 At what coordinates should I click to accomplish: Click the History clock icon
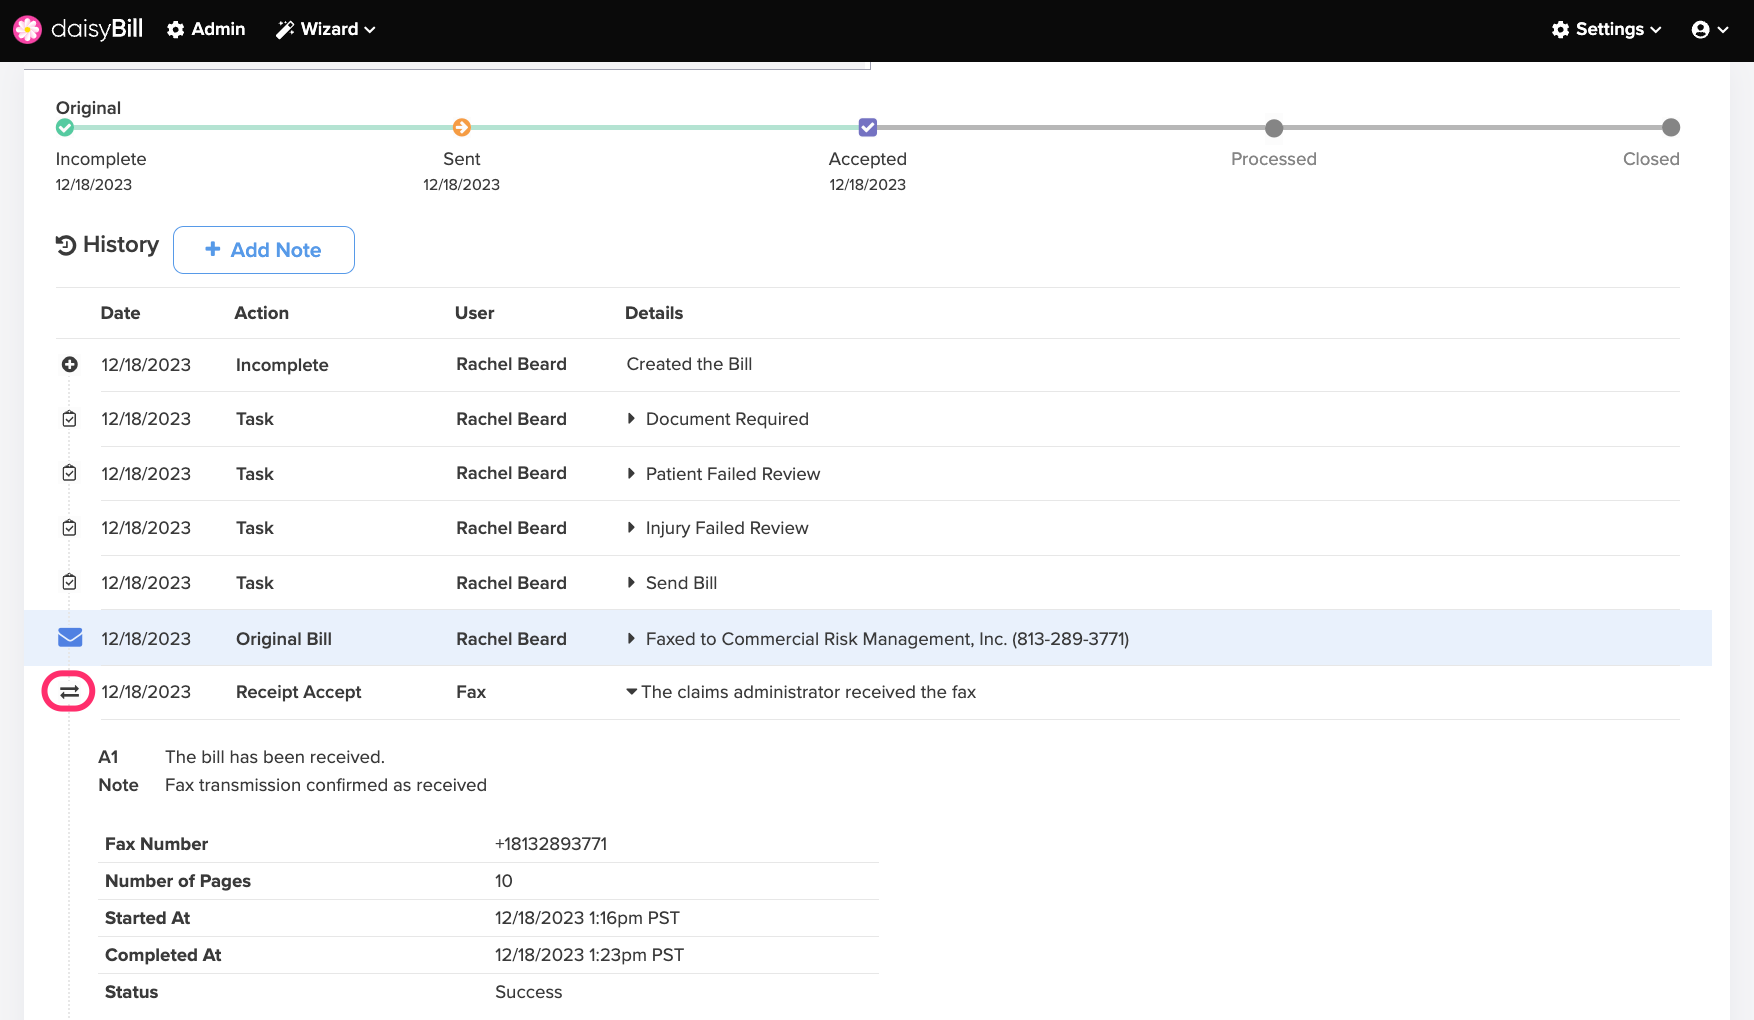(66, 245)
